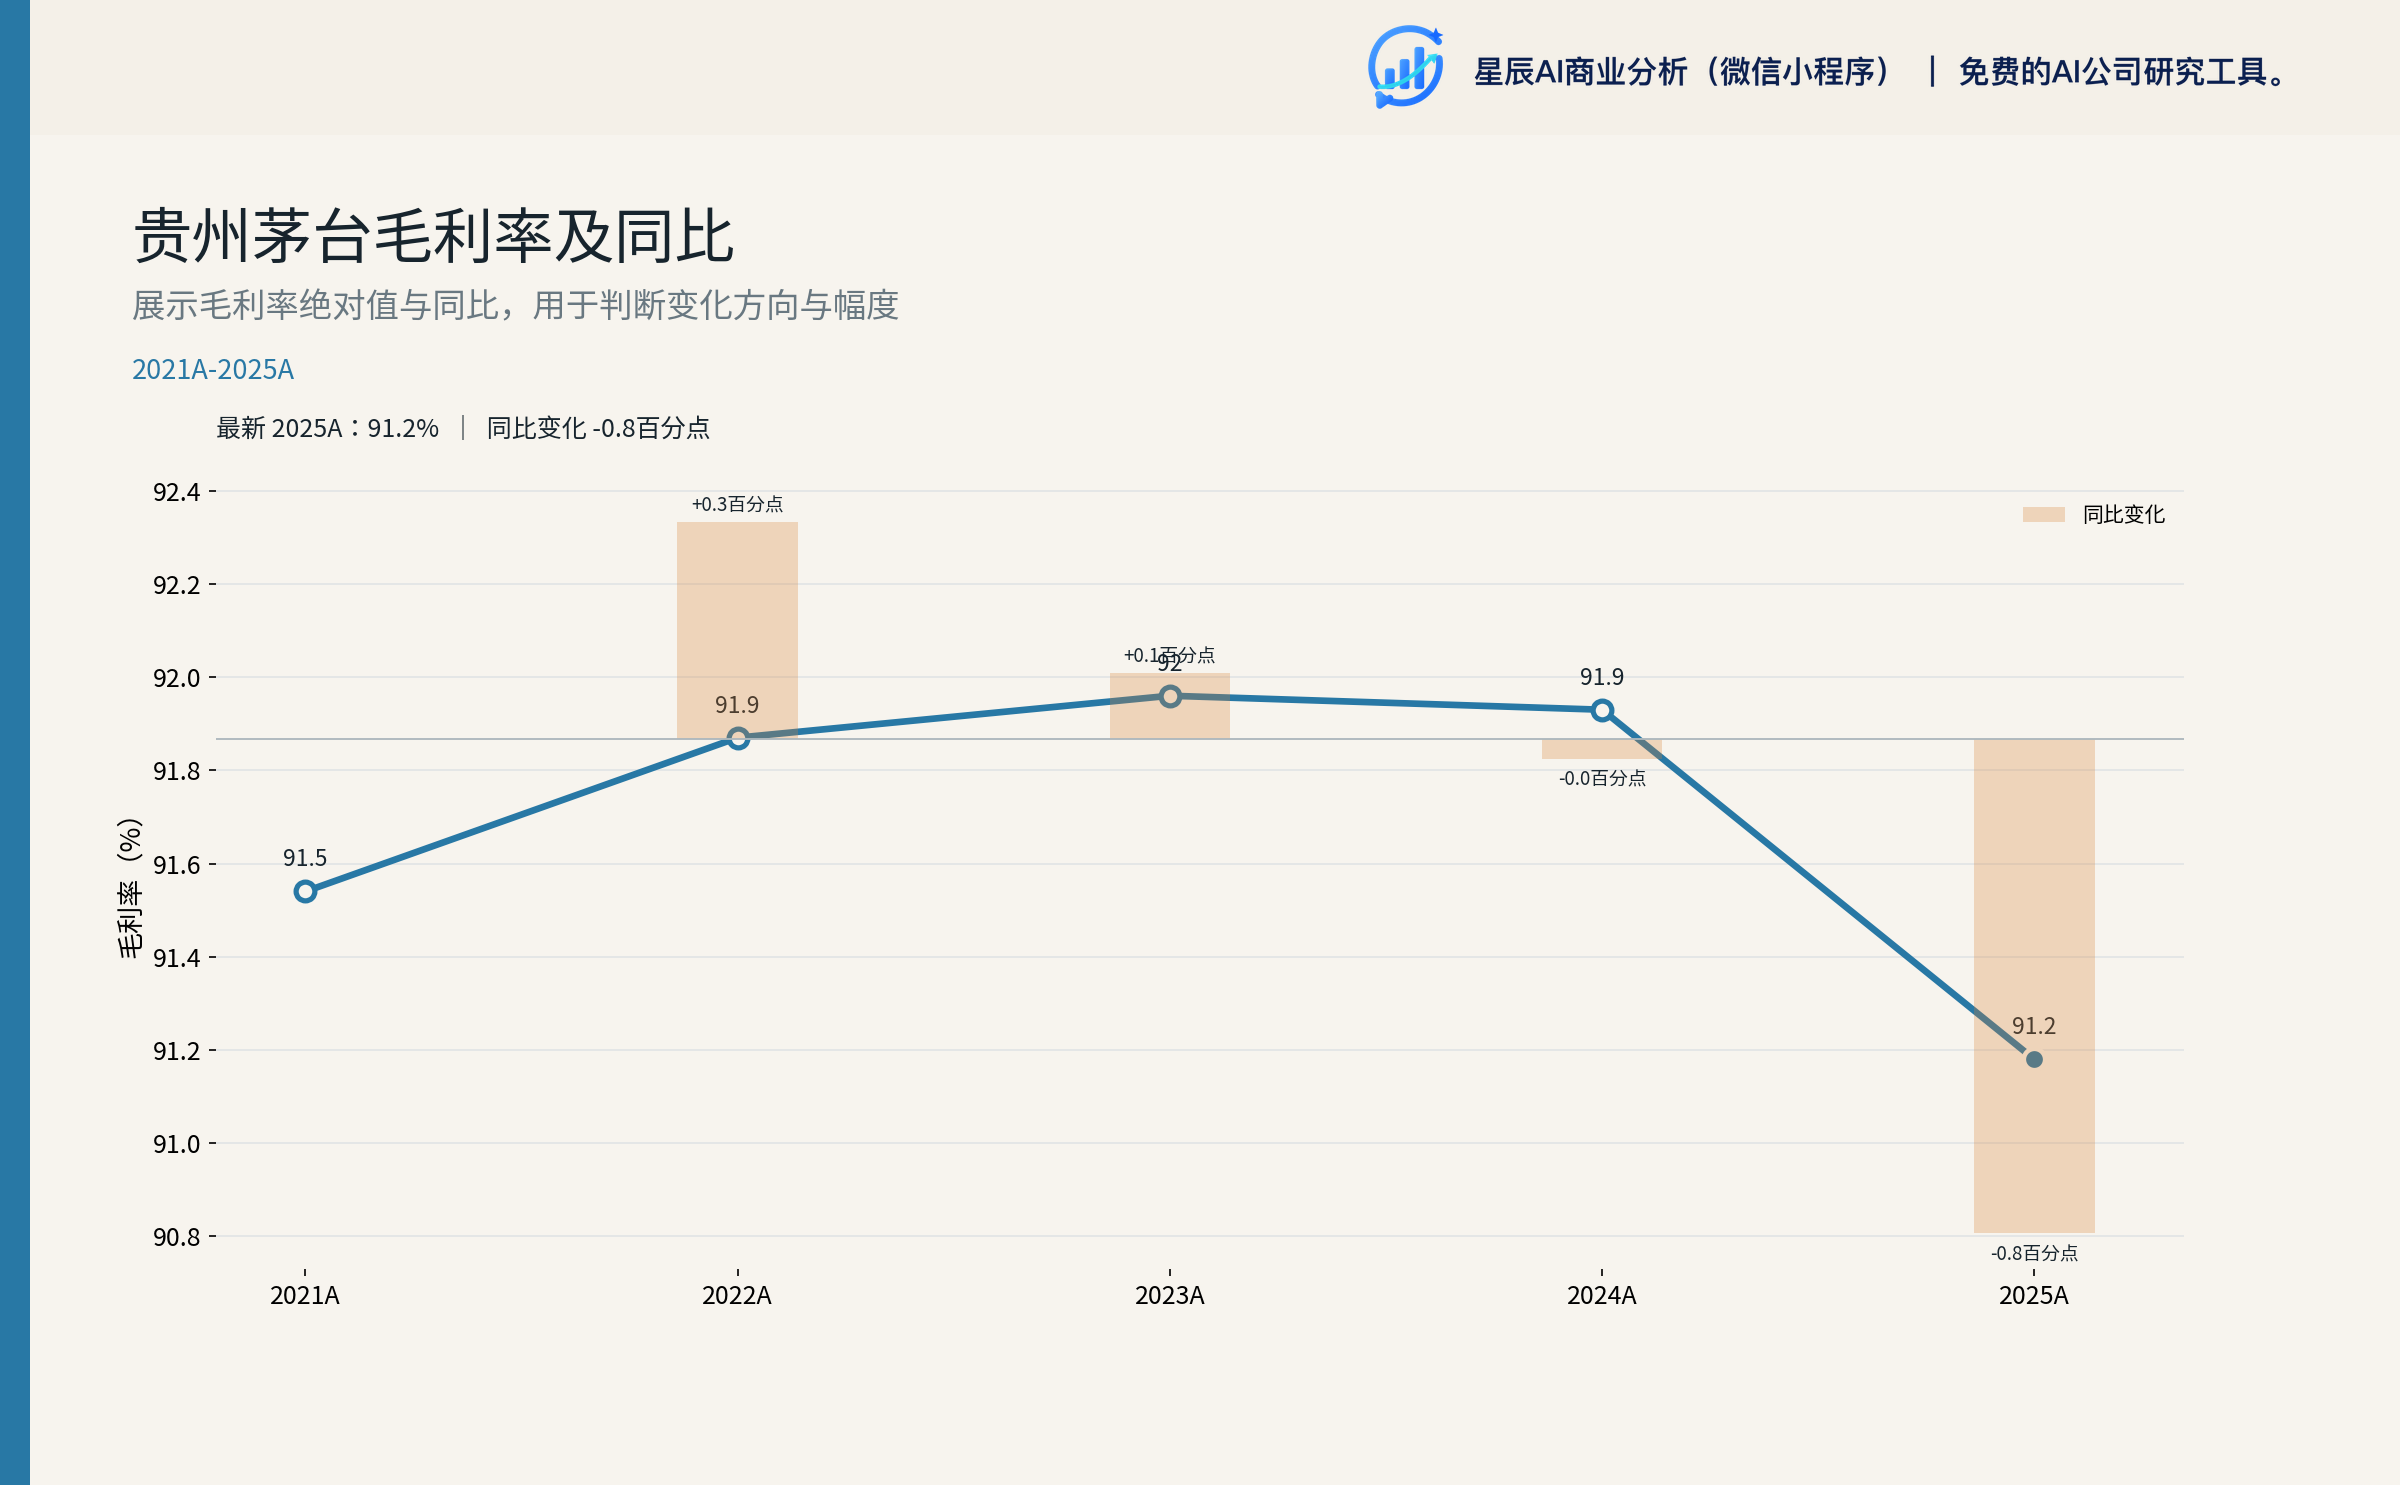This screenshot has width=2400, height=1485.
Task: Click the -0.8百分点 bar label
Action: click(x=2034, y=1253)
